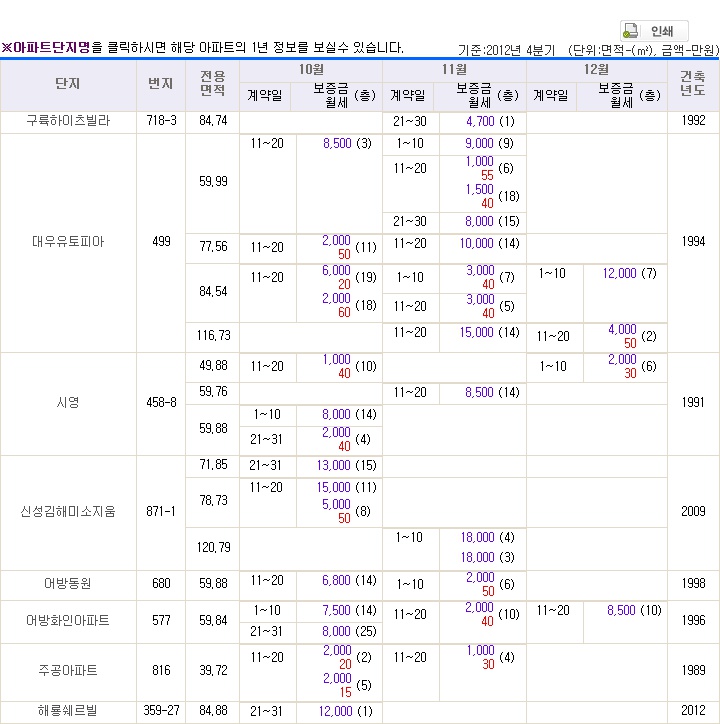Click deposit 8,500 (10) in December

(x=634, y=610)
